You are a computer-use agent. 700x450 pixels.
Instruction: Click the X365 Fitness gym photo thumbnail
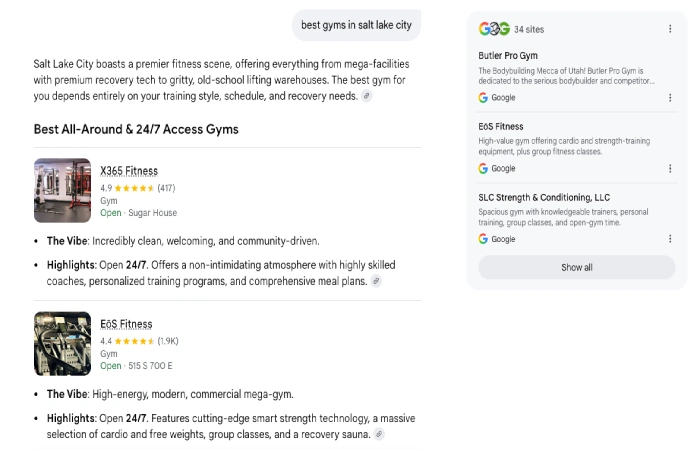click(62, 191)
